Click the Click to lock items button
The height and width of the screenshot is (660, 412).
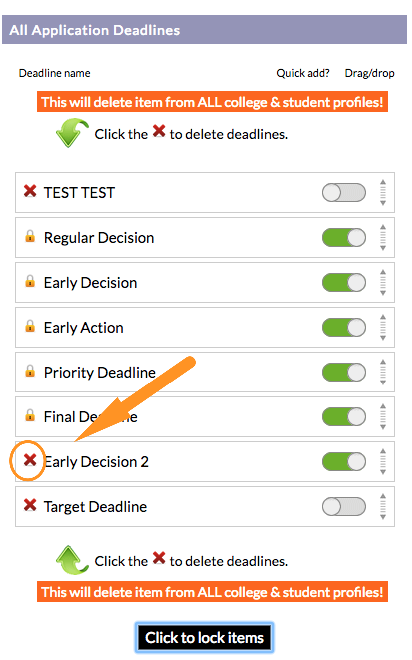tap(205, 638)
